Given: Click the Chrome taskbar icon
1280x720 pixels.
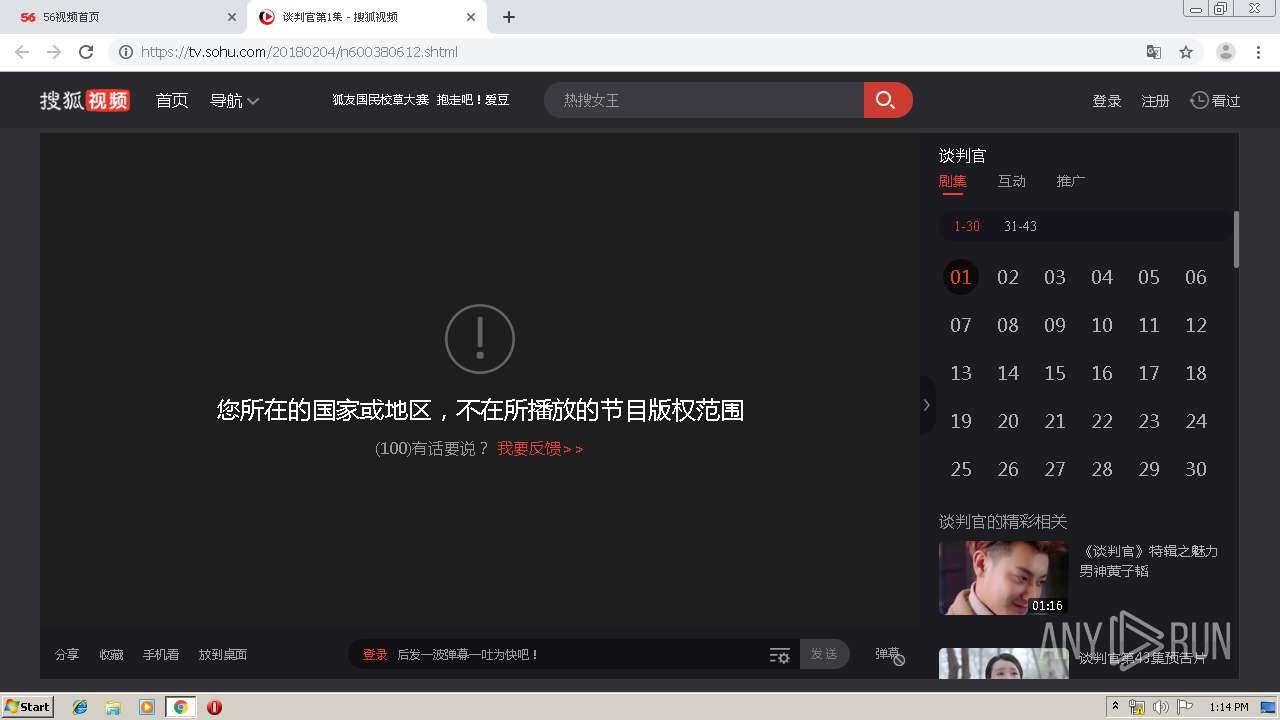Looking at the screenshot, I should tap(181, 707).
